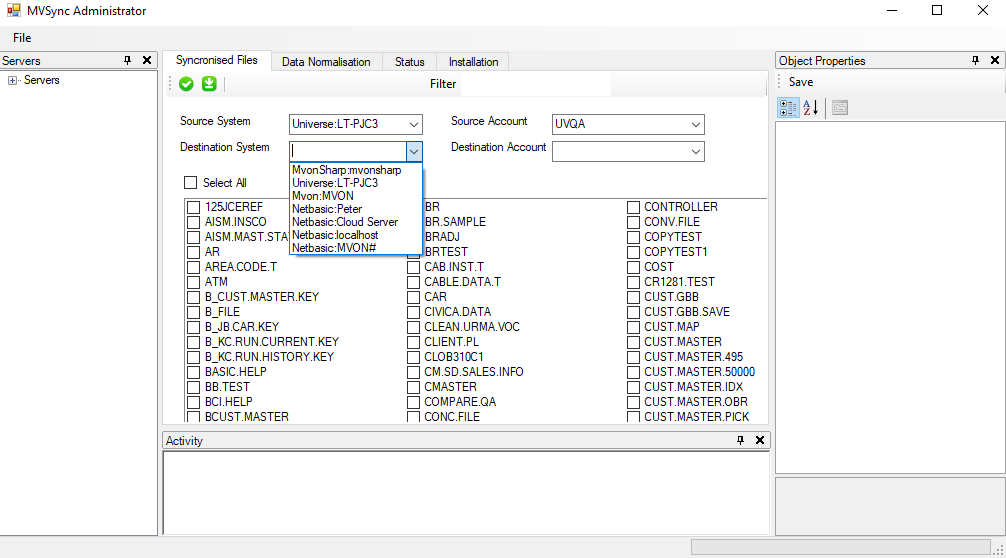Image resolution: width=1006 pixels, height=558 pixels.
Task: Expand the Servers tree node
Action: [x=12, y=80]
